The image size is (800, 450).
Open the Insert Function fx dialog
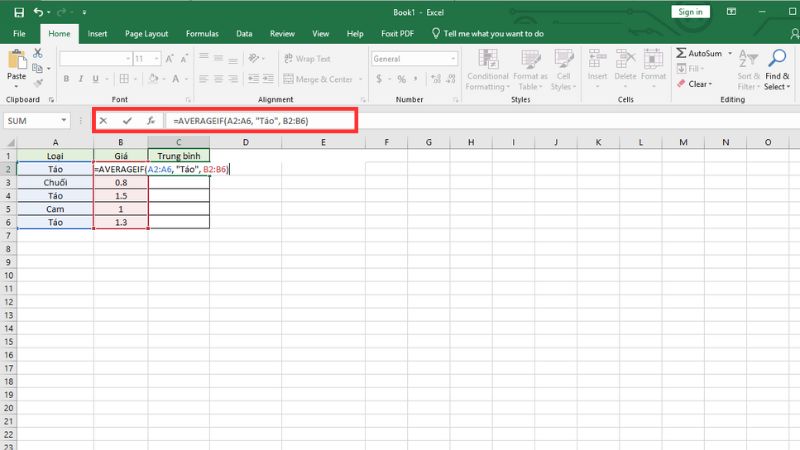pyautogui.click(x=150, y=120)
